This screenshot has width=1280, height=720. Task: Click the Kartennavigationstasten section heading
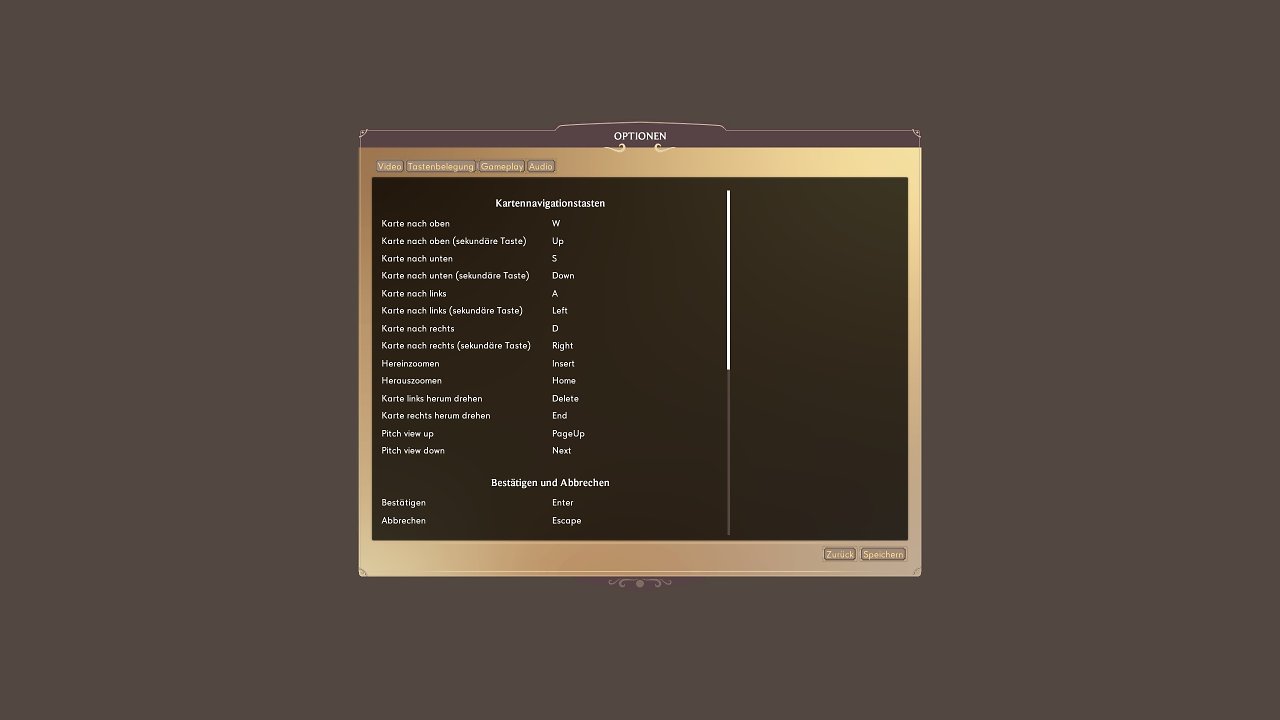point(550,204)
